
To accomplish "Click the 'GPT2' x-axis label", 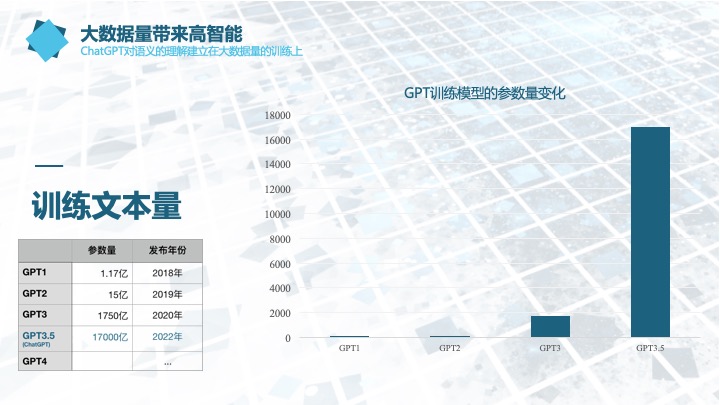I will coord(450,348).
